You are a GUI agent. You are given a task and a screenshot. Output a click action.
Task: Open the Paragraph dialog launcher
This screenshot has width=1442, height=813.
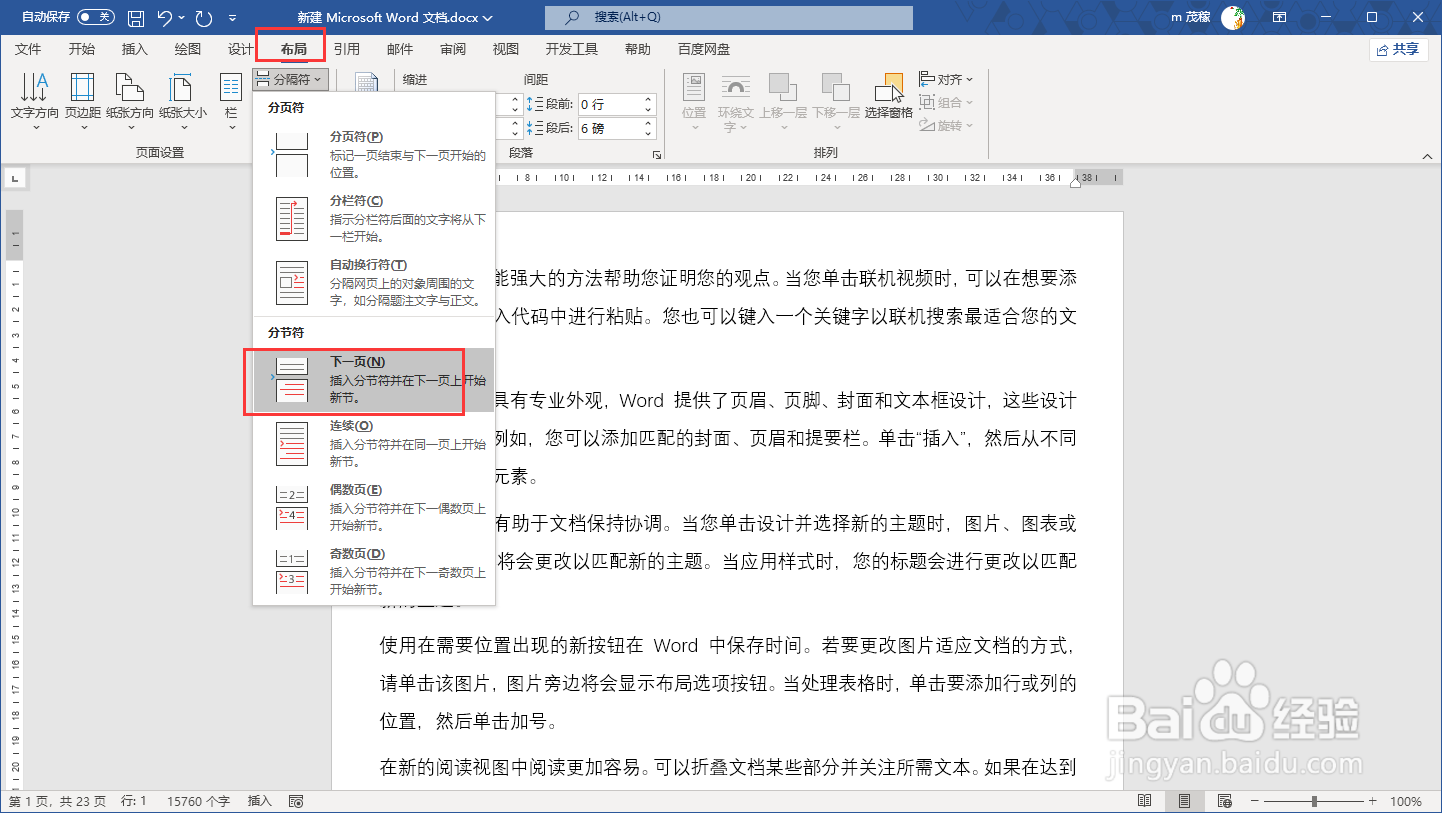coord(657,155)
